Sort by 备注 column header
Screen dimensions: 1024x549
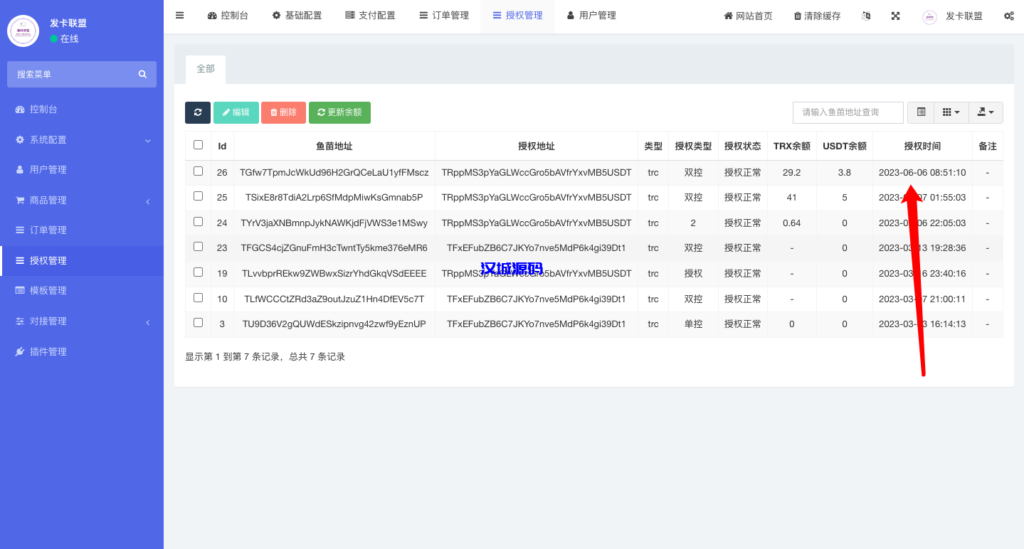coord(987,146)
